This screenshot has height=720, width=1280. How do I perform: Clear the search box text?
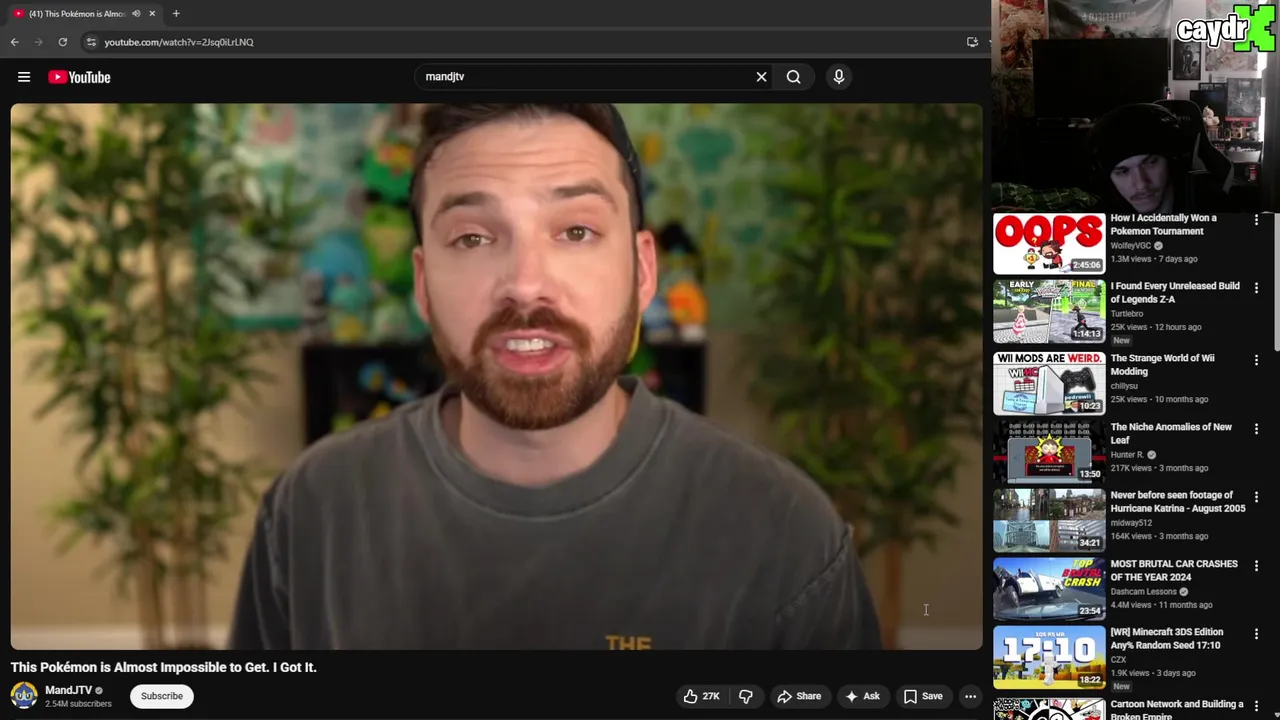pyautogui.click(x=761, y=77)
